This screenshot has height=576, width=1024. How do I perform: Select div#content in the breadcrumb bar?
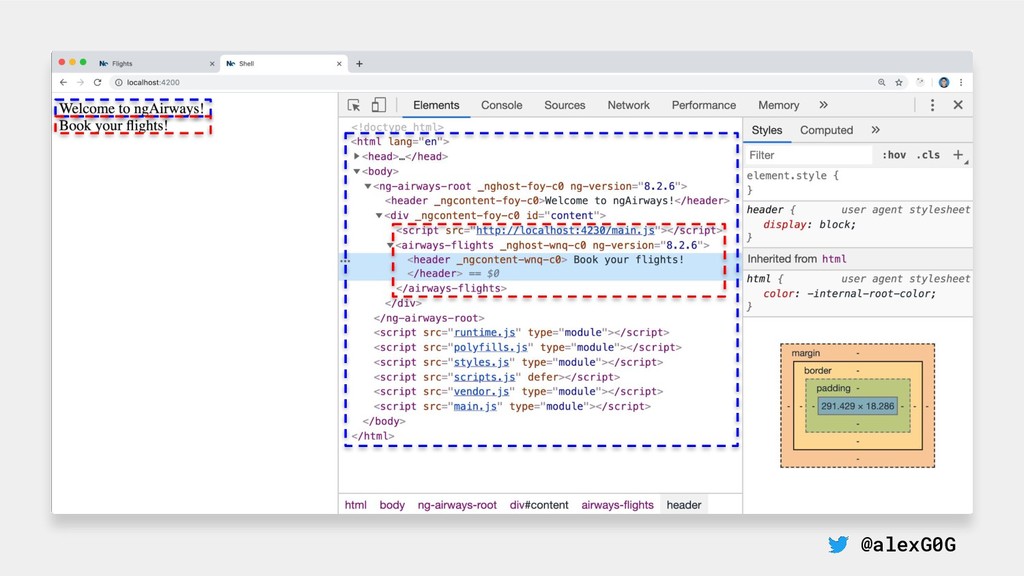tap(539, 505)
